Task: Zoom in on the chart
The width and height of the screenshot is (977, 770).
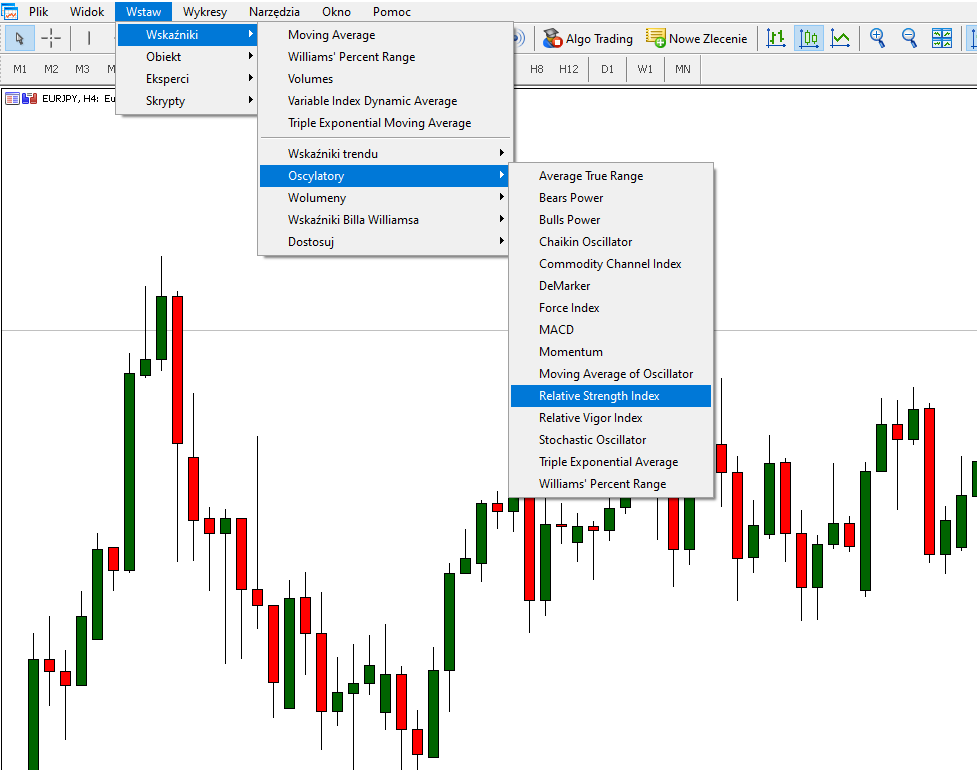Action: (877, 39)
